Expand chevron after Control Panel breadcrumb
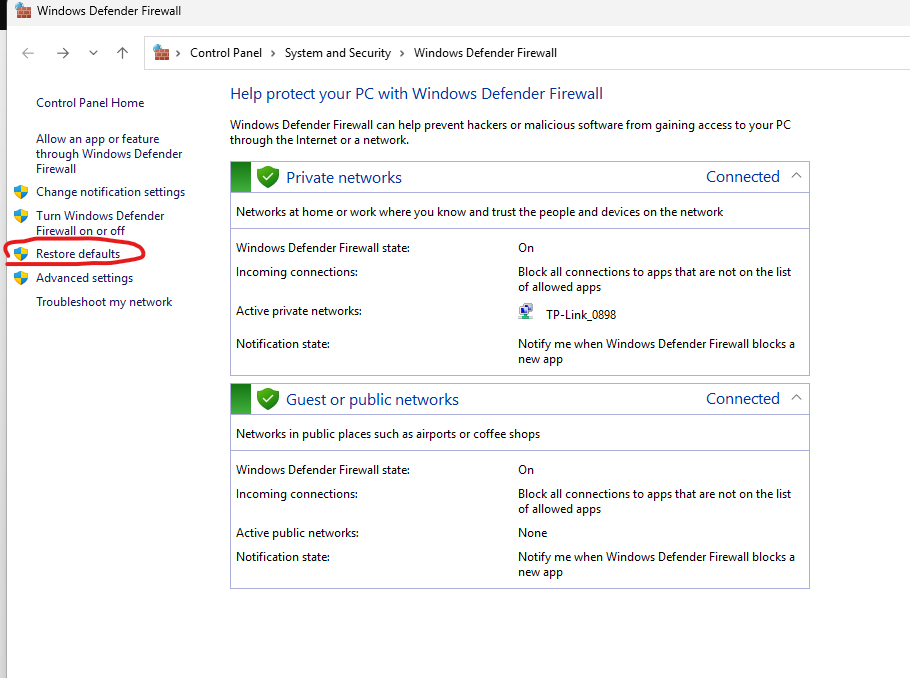 (x=273, y=53)
